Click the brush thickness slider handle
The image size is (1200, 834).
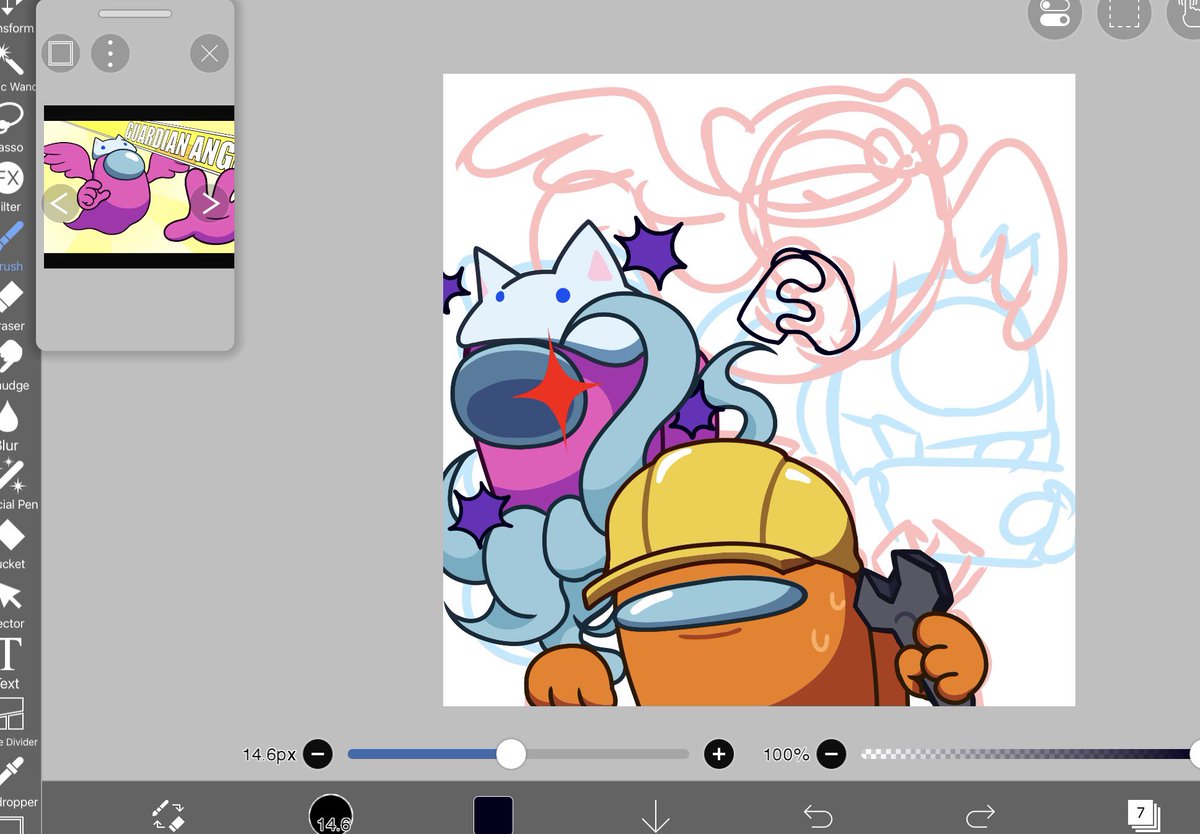point(511,754)
